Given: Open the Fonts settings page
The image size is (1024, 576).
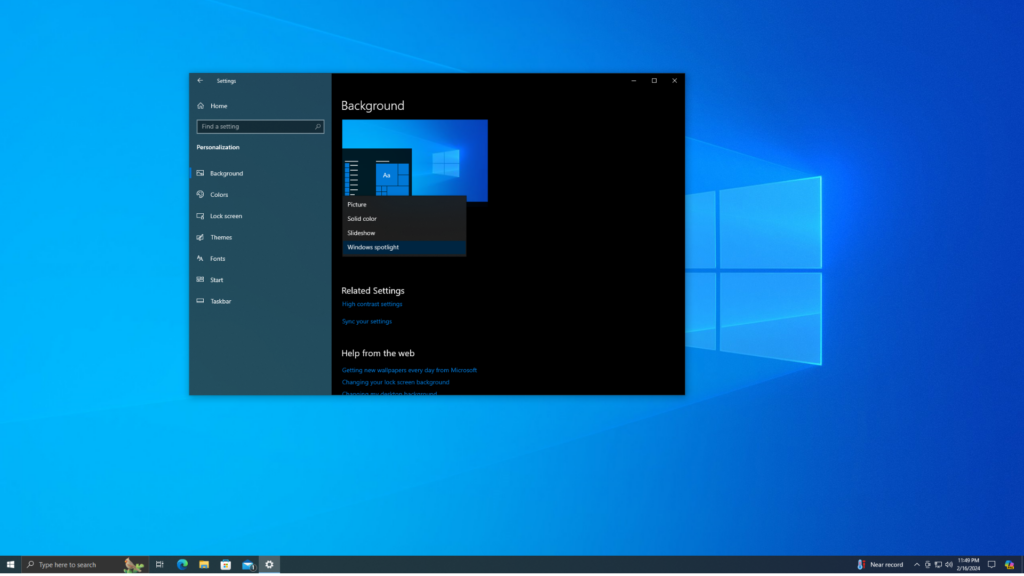Looking at the screenshot, I should click(x=215, y=258).
